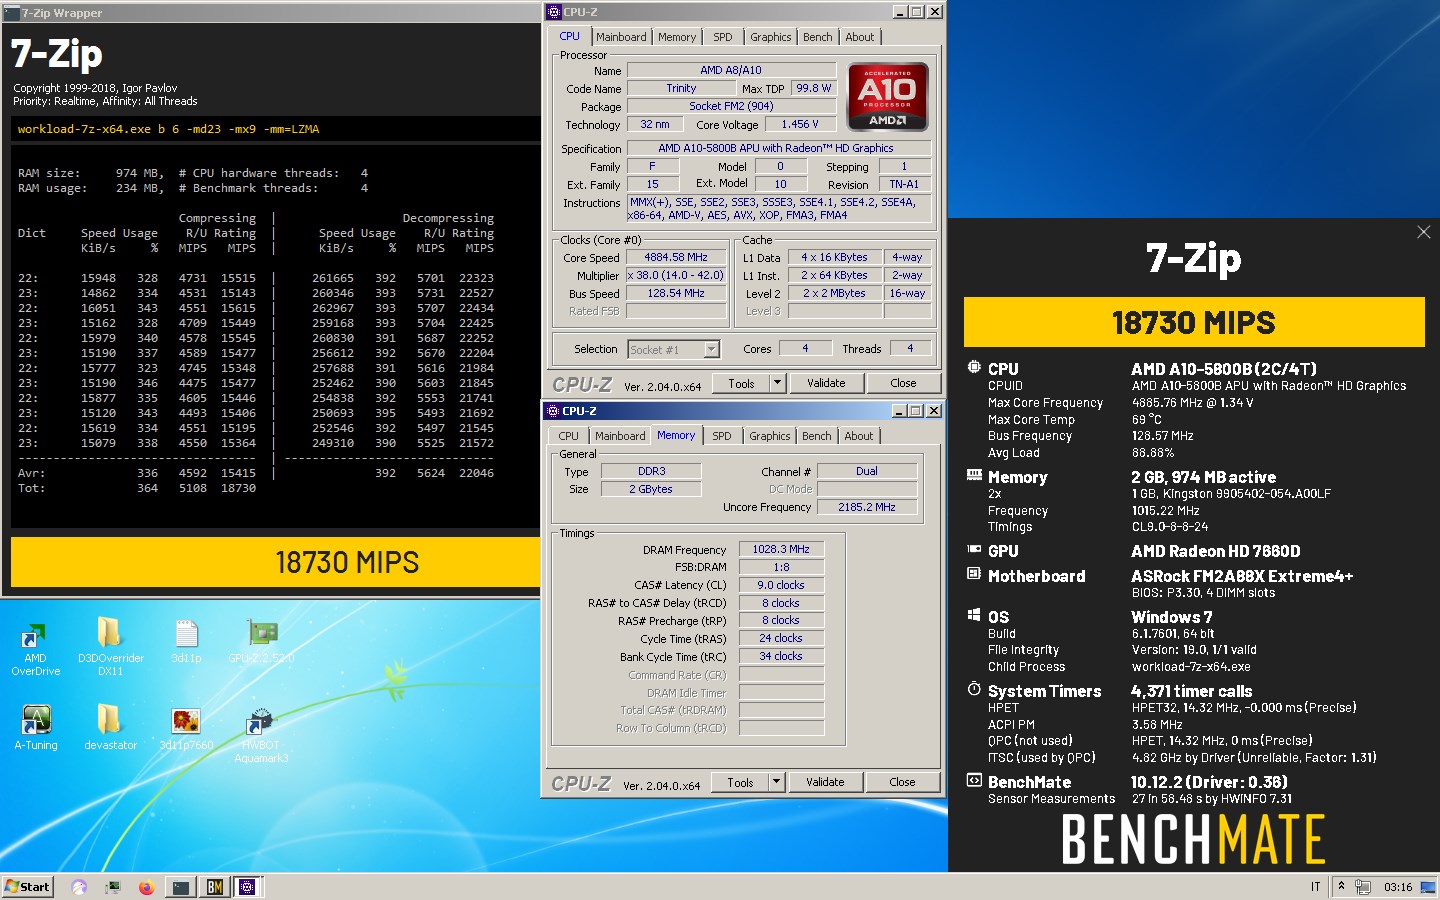The image size is (1440, 900).
Task: Click the workload-7z-x64.exe command line text
Action: [168, 129]
